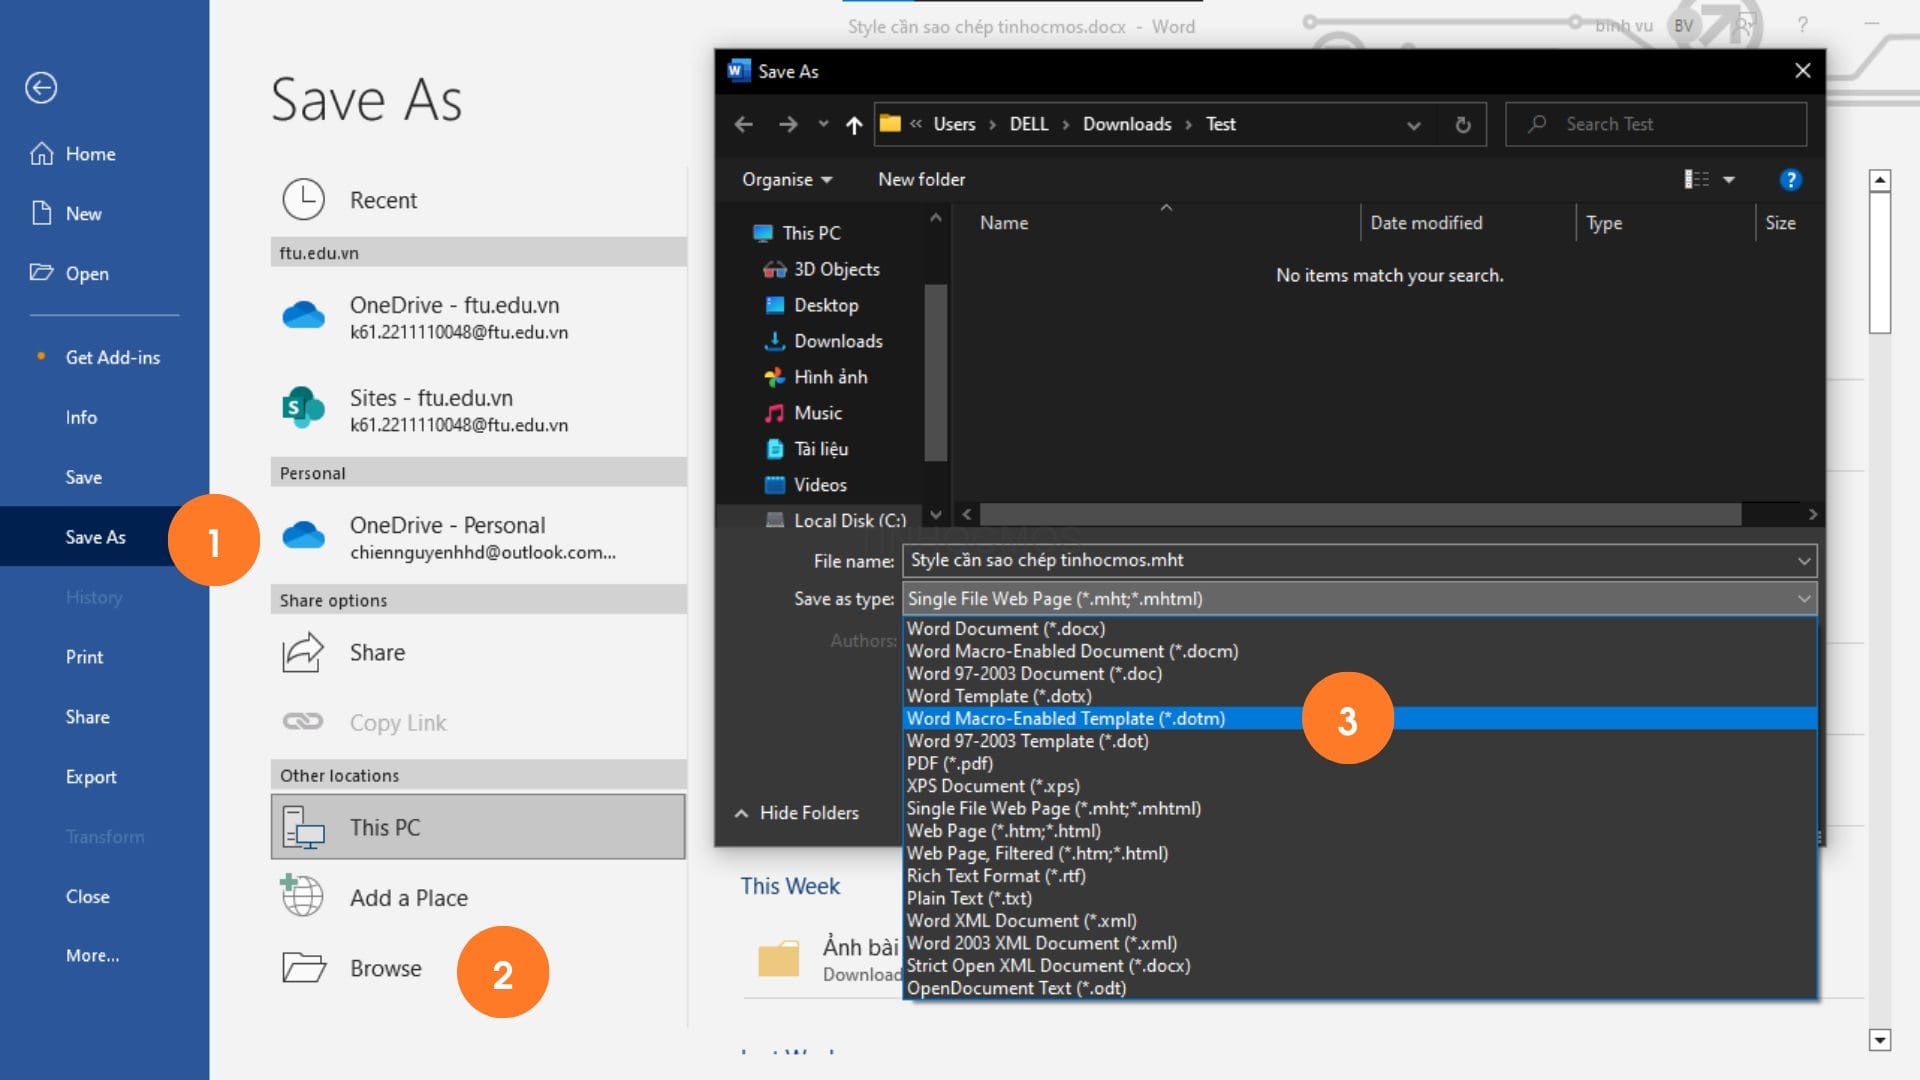
Task: Choose New document in sidebar
Action: (x=67, y=214)
